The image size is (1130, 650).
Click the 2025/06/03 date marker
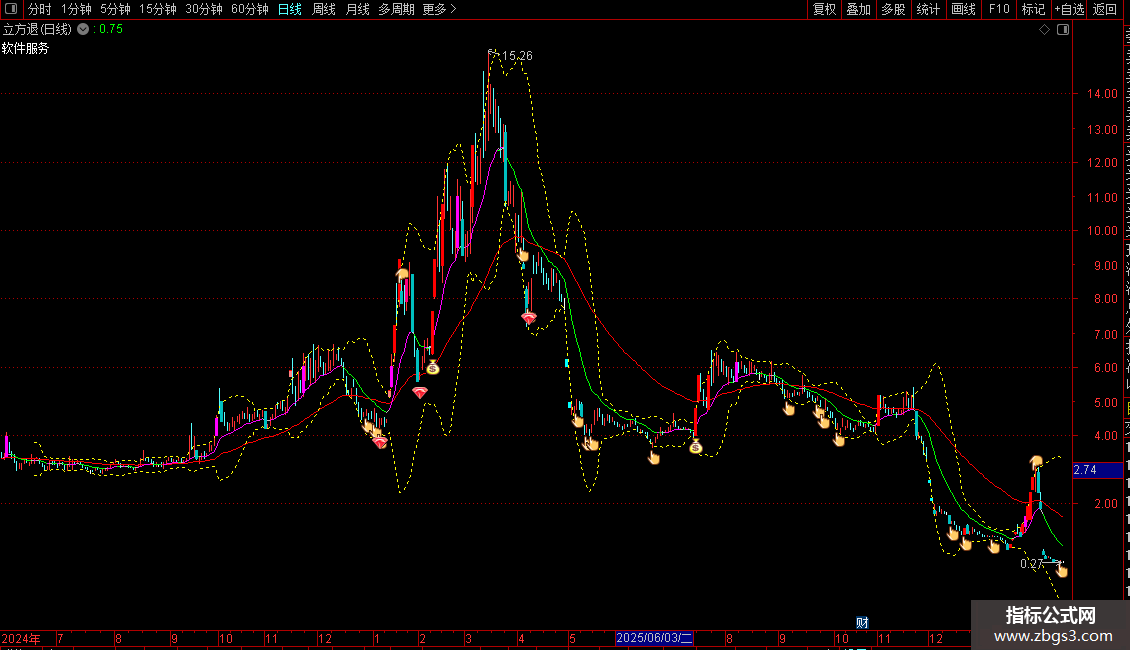click(x=654, y=638)
